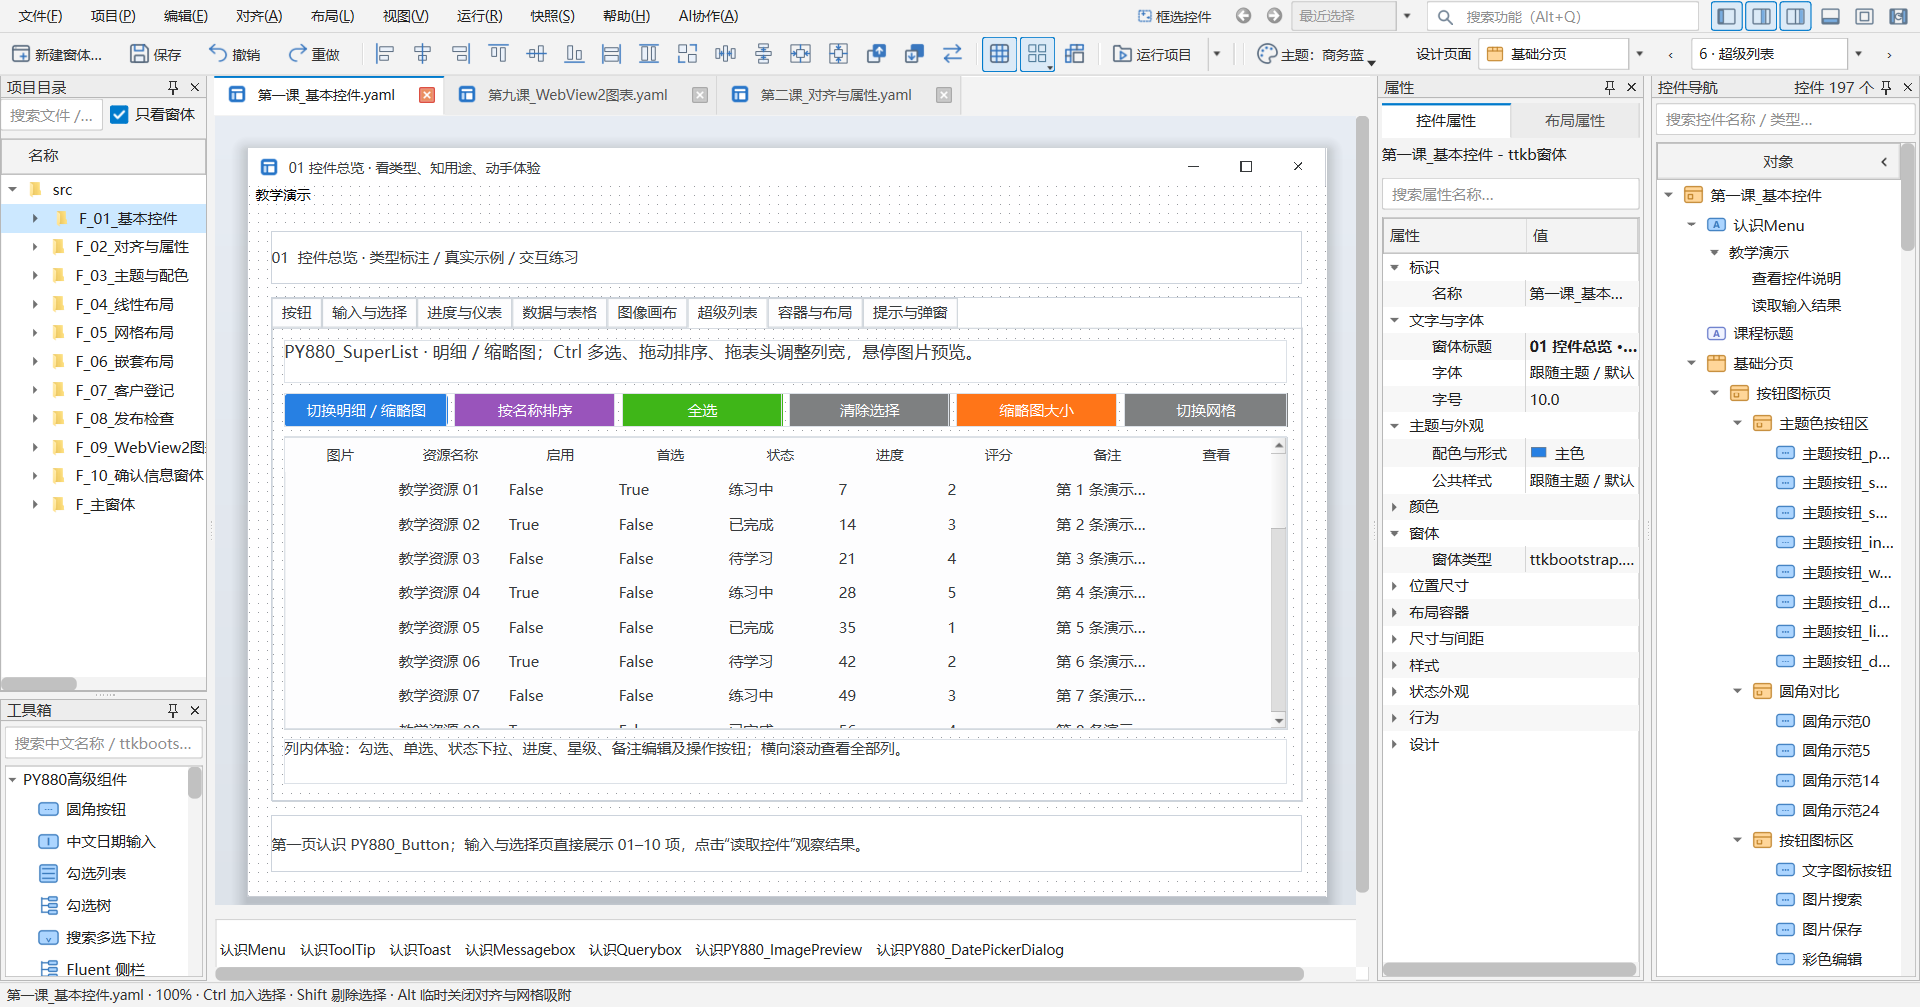Open the 对齐(A) menu

259,16
